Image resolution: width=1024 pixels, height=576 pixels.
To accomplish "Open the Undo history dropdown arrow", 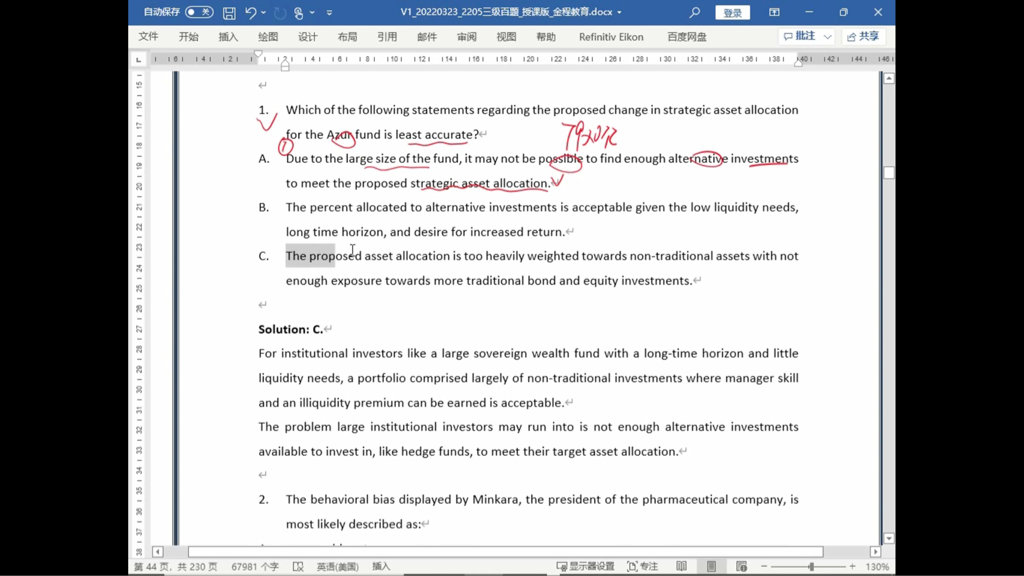I will point(264,13).
